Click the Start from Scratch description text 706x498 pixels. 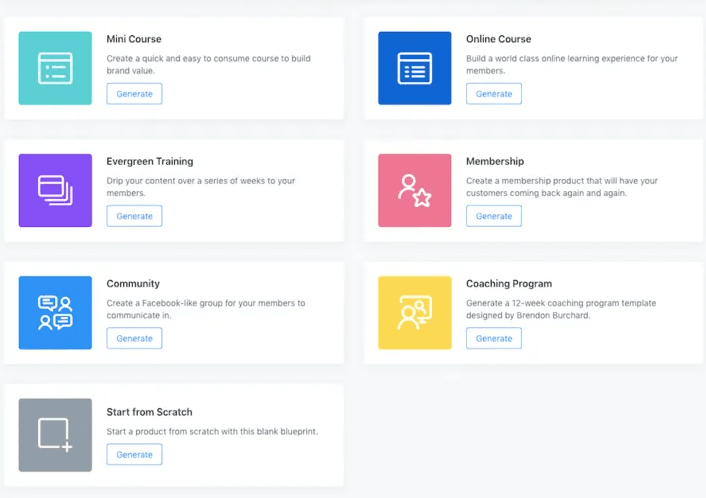(x=212, y=431)
